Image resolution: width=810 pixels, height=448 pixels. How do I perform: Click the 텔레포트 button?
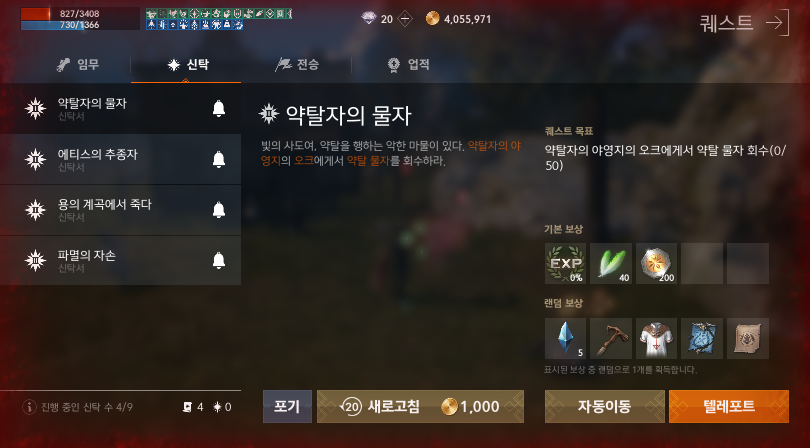(x=728, y=407)
